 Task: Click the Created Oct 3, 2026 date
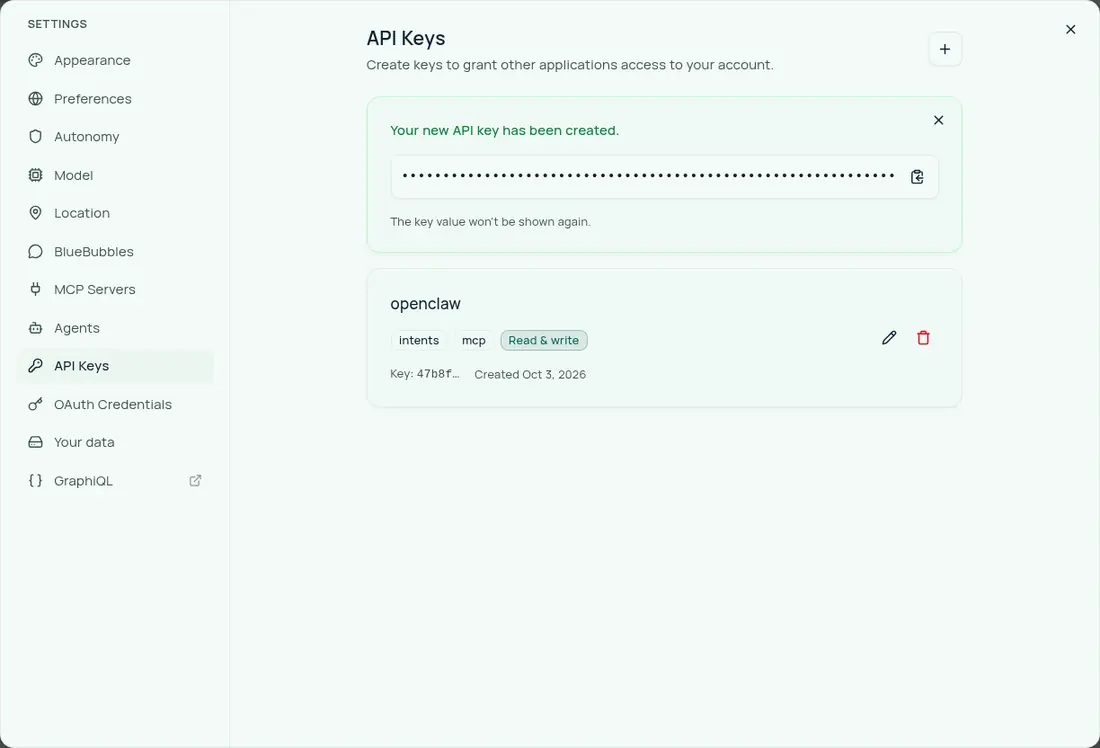(x=530, y=375)
